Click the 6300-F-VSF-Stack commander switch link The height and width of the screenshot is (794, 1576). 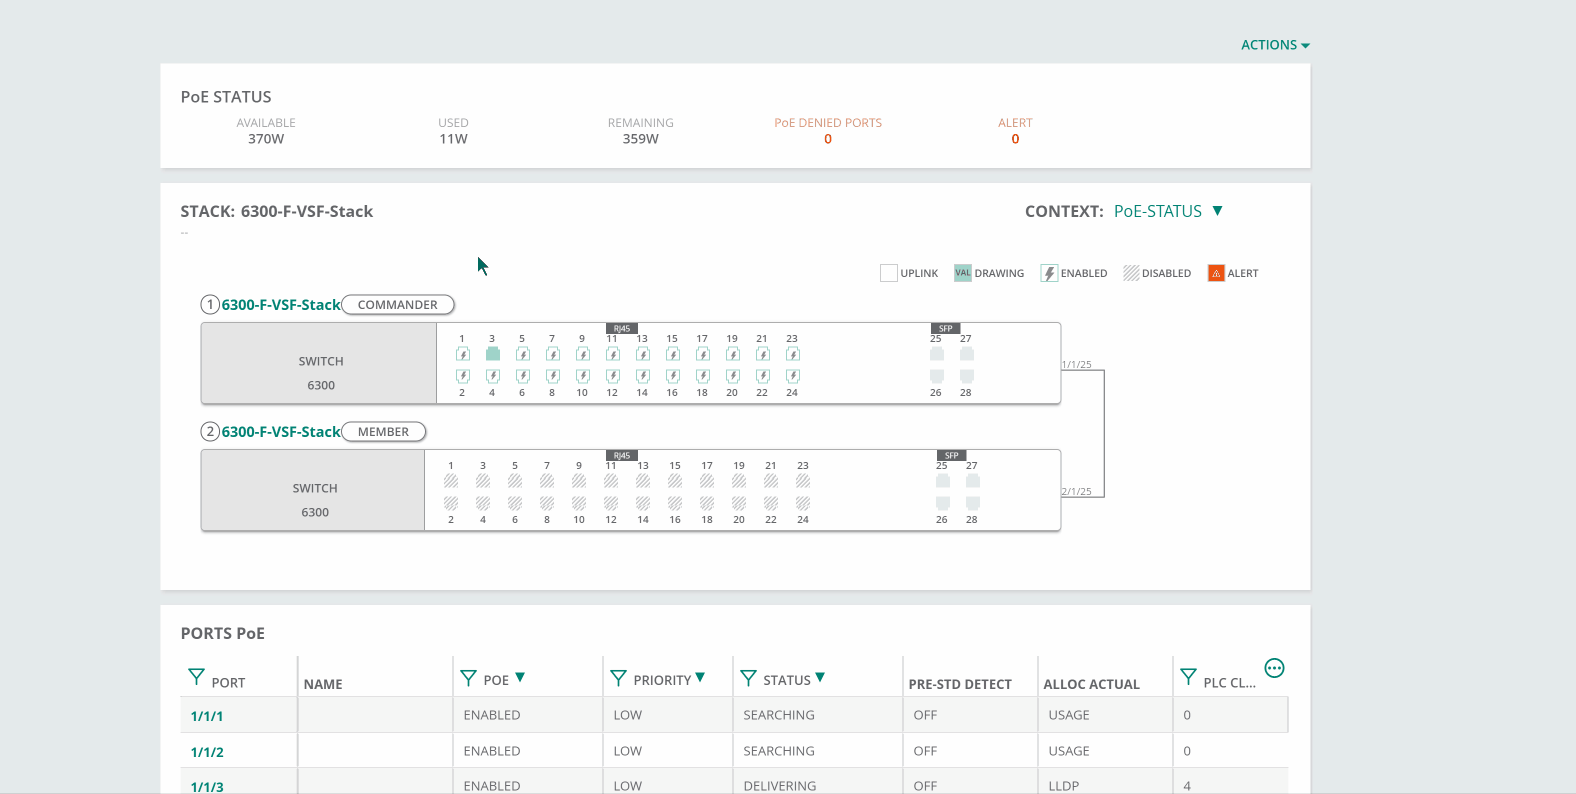[x=281, y=305]
